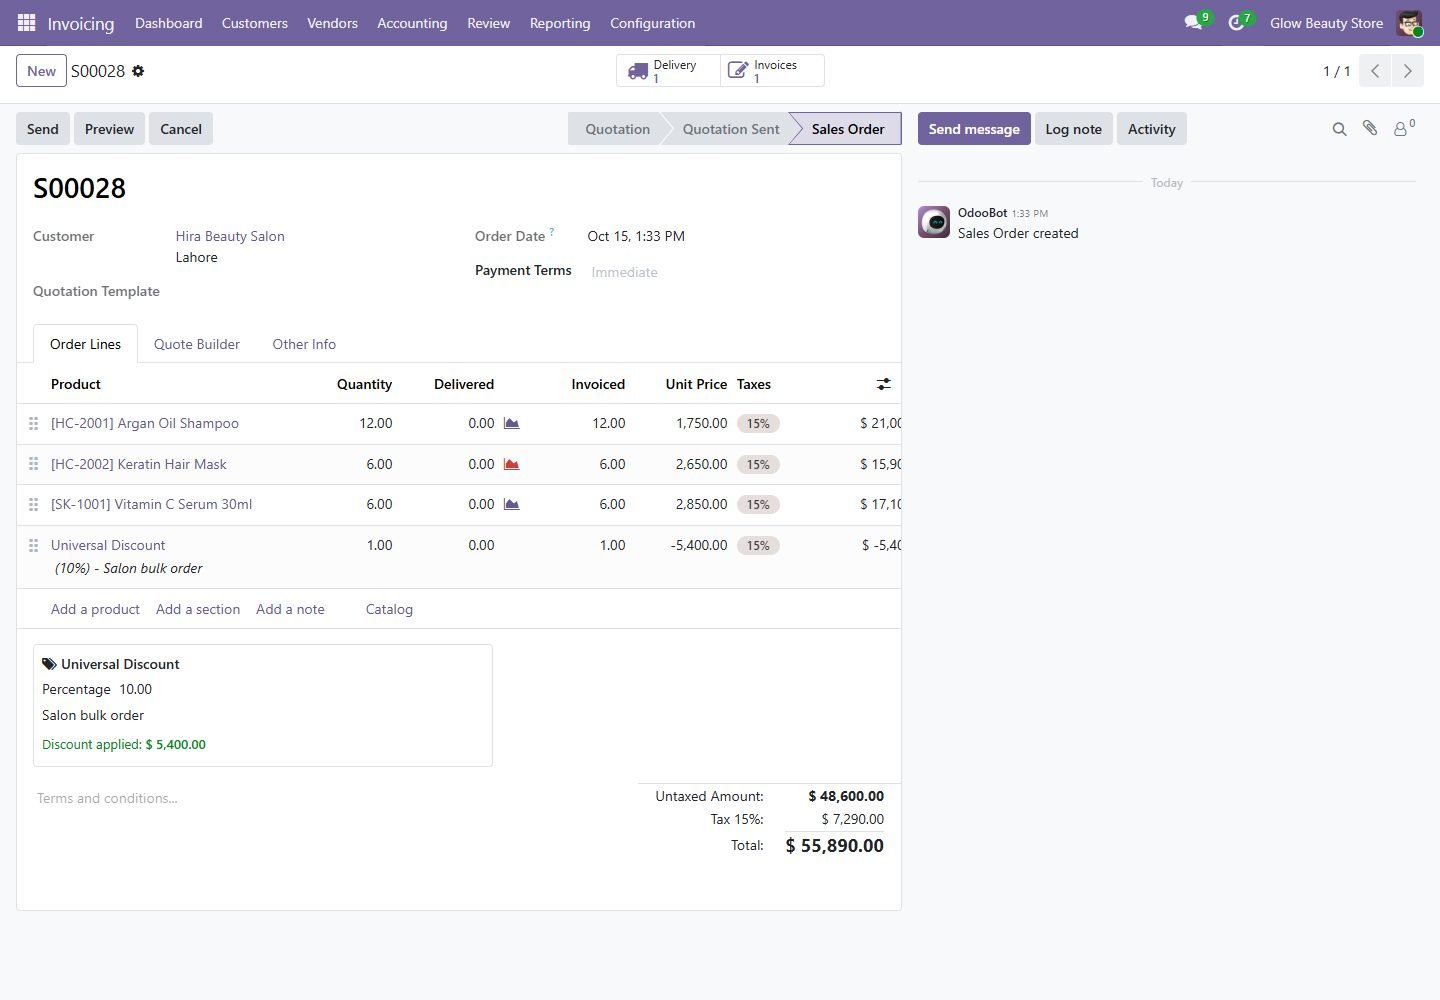This screenshot has width=1440, height=1000.
Task: View forecast chart for Vitamin C Serum
Action: [511, 504]
